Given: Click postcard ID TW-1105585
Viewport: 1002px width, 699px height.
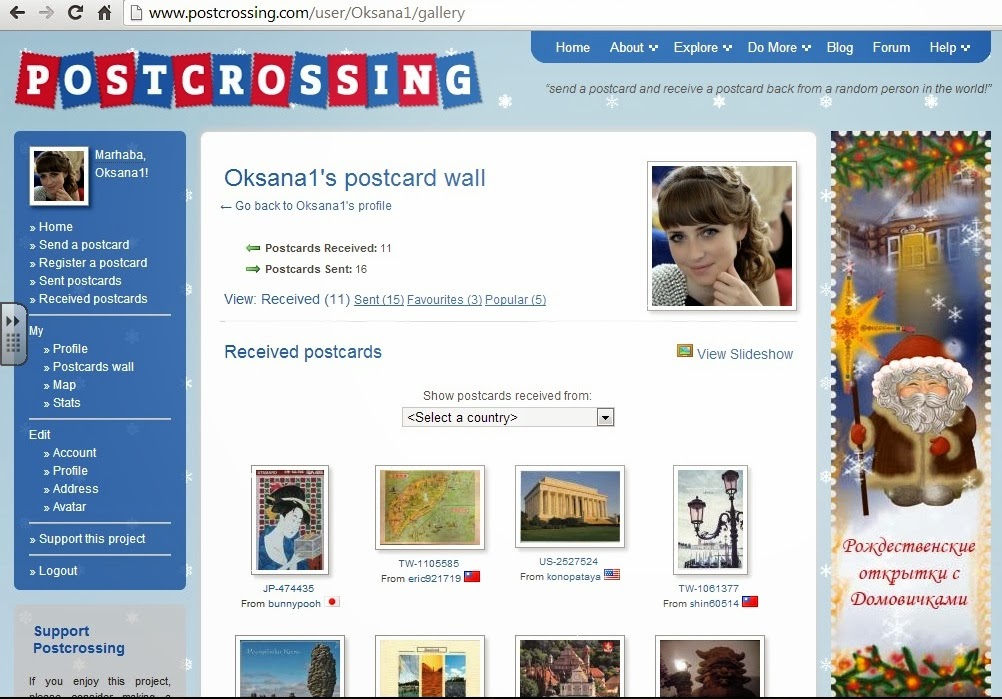Looking at the screenshot, I should pyautogui.click(x=429, y=564).
